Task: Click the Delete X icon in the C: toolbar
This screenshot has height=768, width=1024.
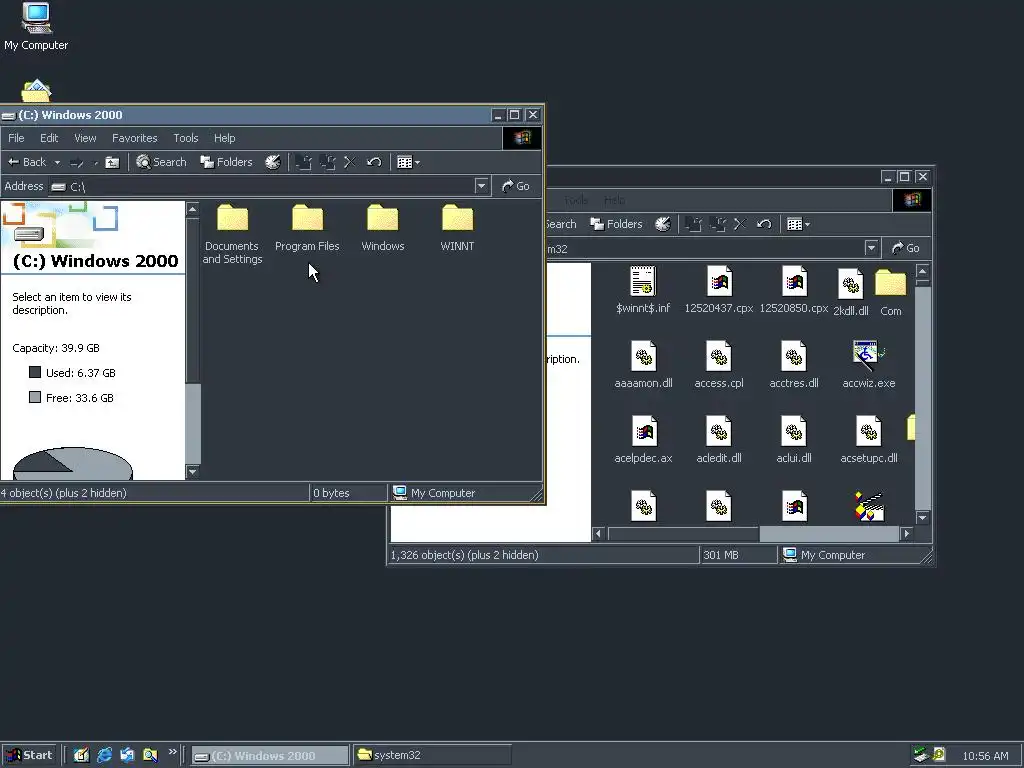Action: 350,162
